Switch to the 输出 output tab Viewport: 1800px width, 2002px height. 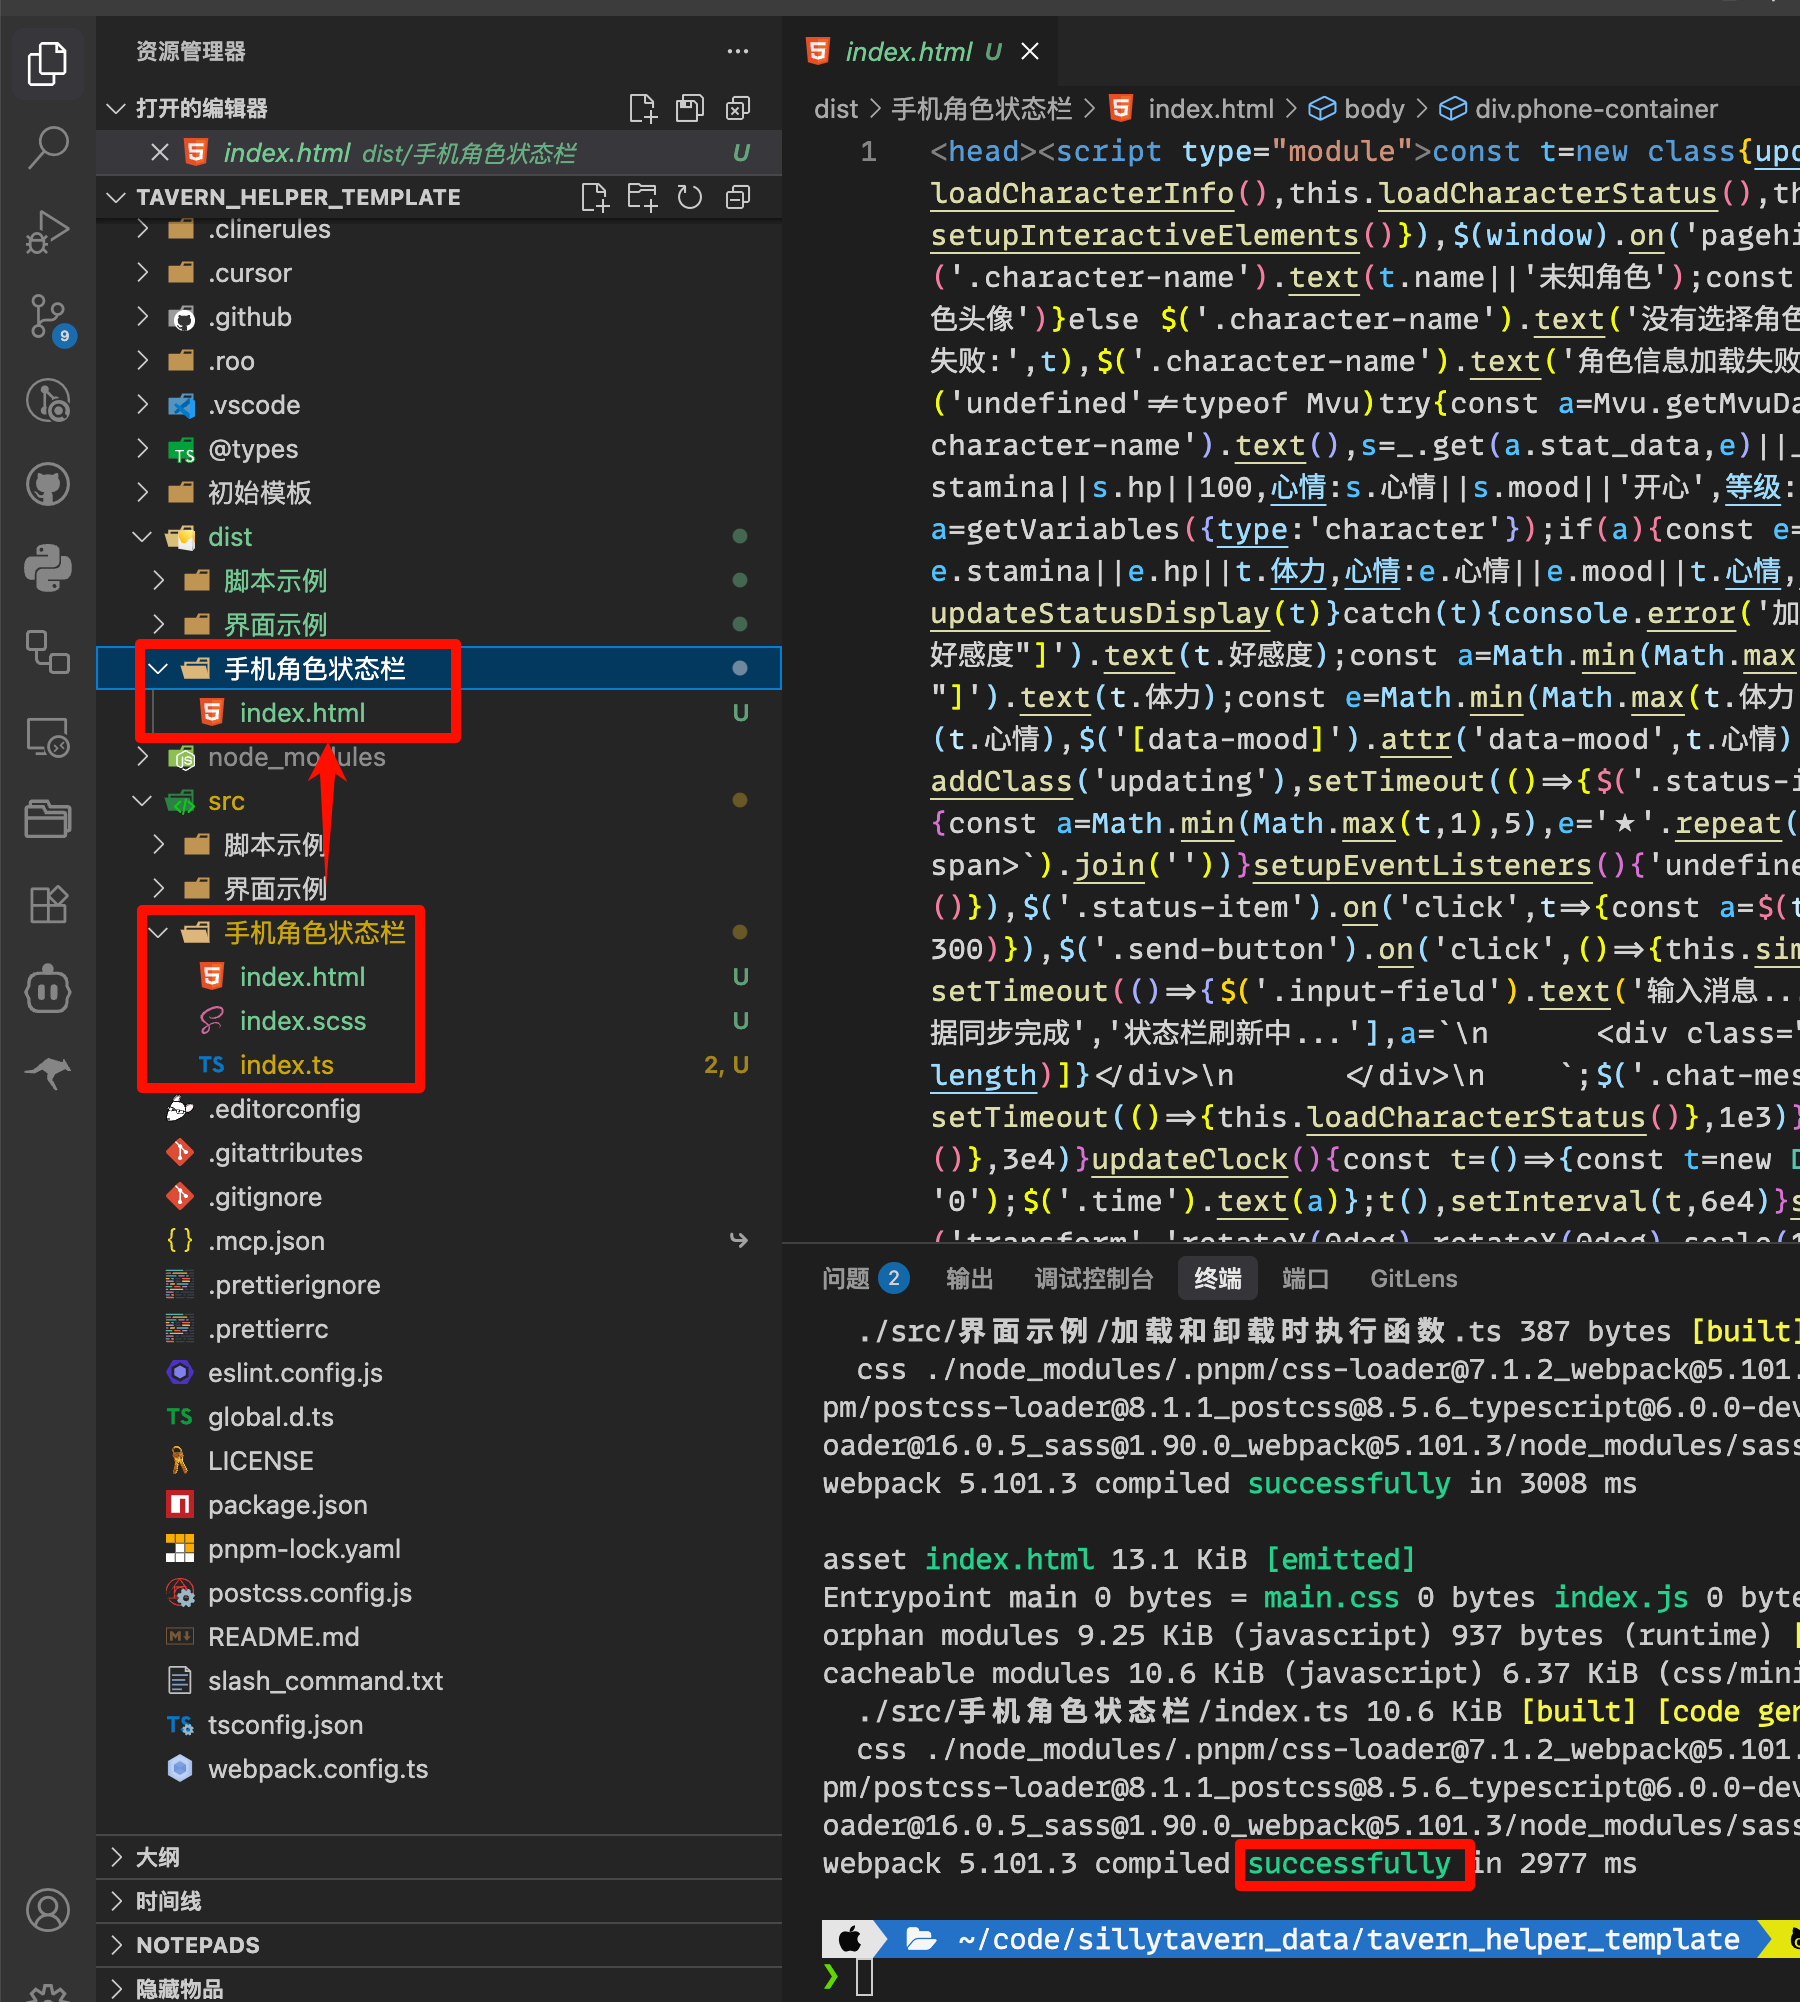pyautogui.click(x=969, y=1278)
